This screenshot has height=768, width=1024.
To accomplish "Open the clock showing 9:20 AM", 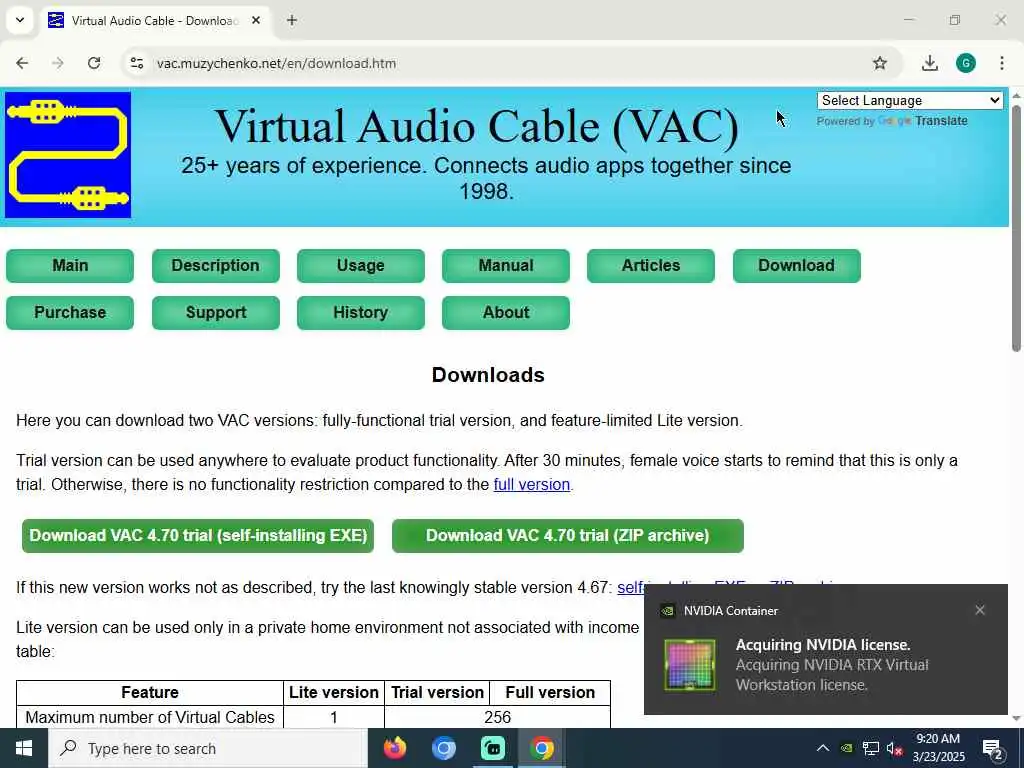I will (938, 748).
